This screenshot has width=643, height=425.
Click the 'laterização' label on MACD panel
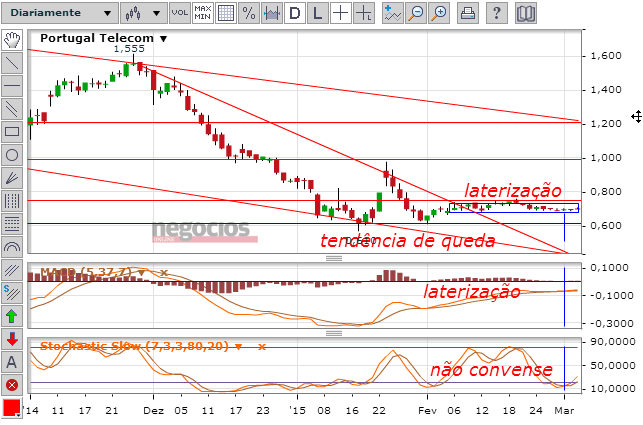472,292
